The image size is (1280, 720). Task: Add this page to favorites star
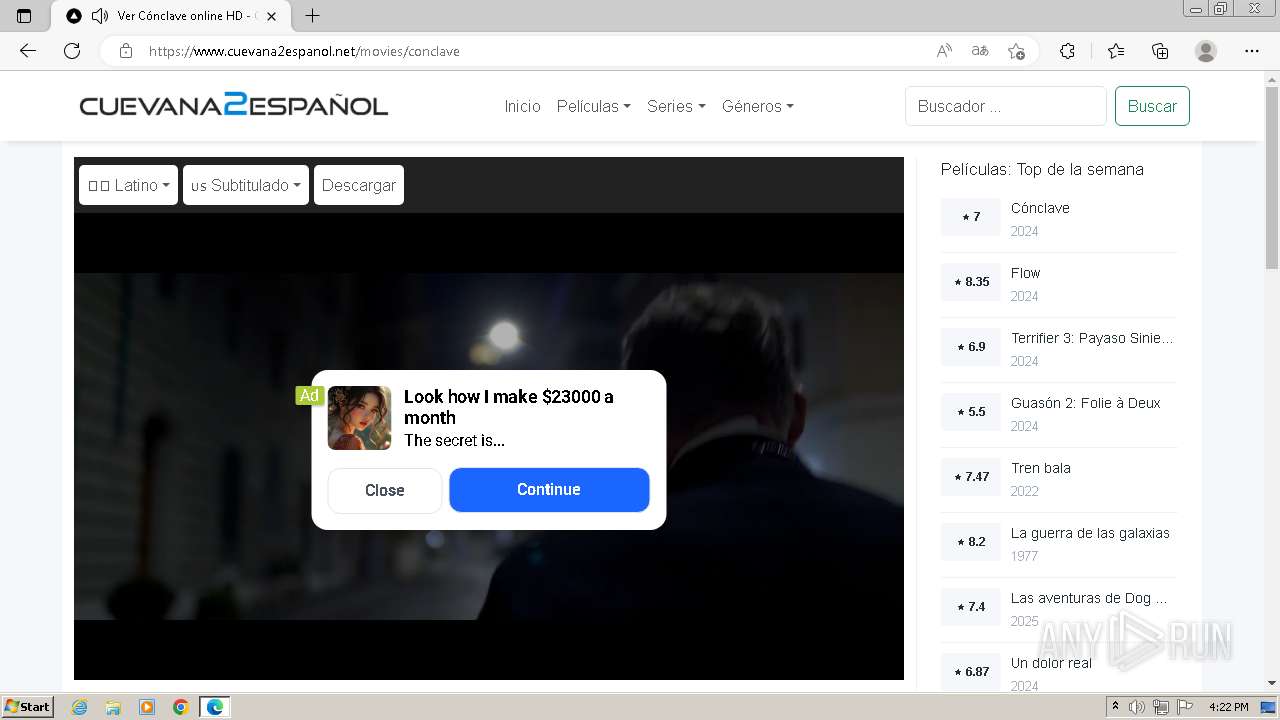tap(1016, 51)
